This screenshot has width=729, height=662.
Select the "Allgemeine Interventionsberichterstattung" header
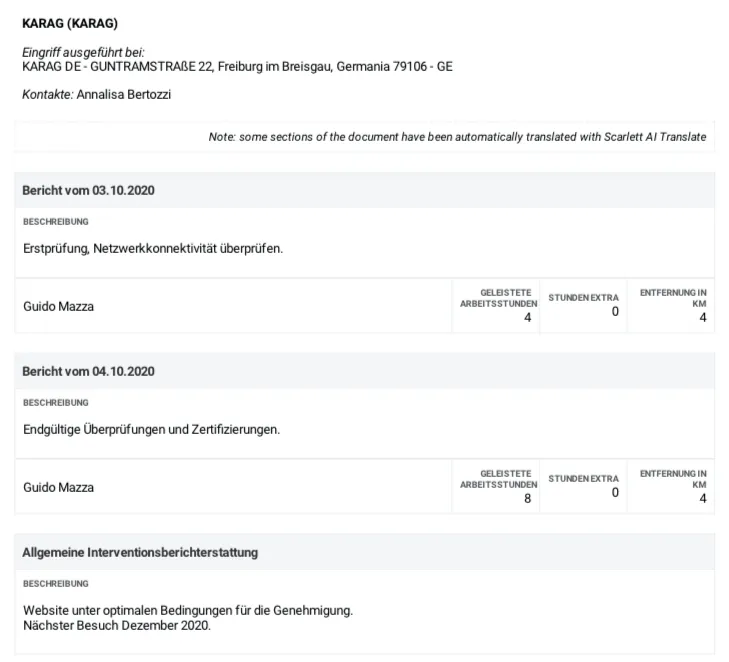(x=140, y=552)
